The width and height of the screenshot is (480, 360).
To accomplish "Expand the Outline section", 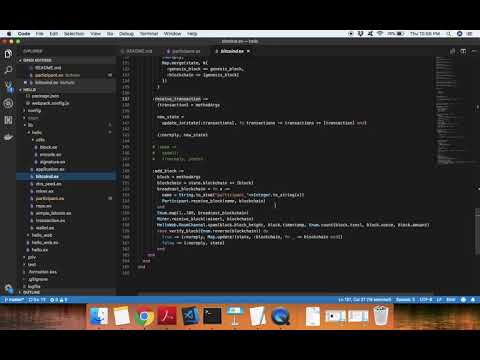I will (67, 292).
